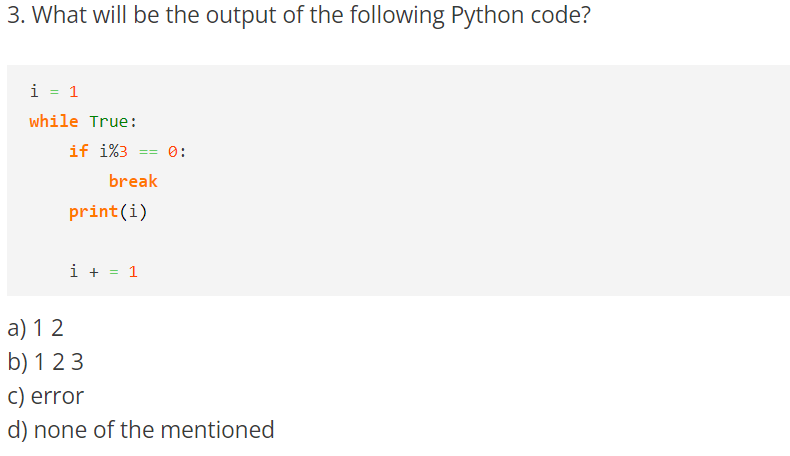
Task: Pick option d) none of the mentioned
Action: point(141,430)
